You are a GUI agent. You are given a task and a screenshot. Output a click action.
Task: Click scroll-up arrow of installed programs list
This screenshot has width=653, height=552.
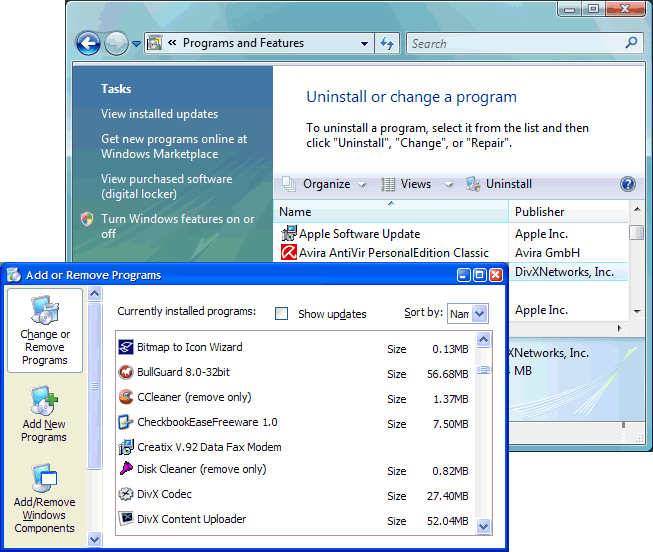[484, 340]
